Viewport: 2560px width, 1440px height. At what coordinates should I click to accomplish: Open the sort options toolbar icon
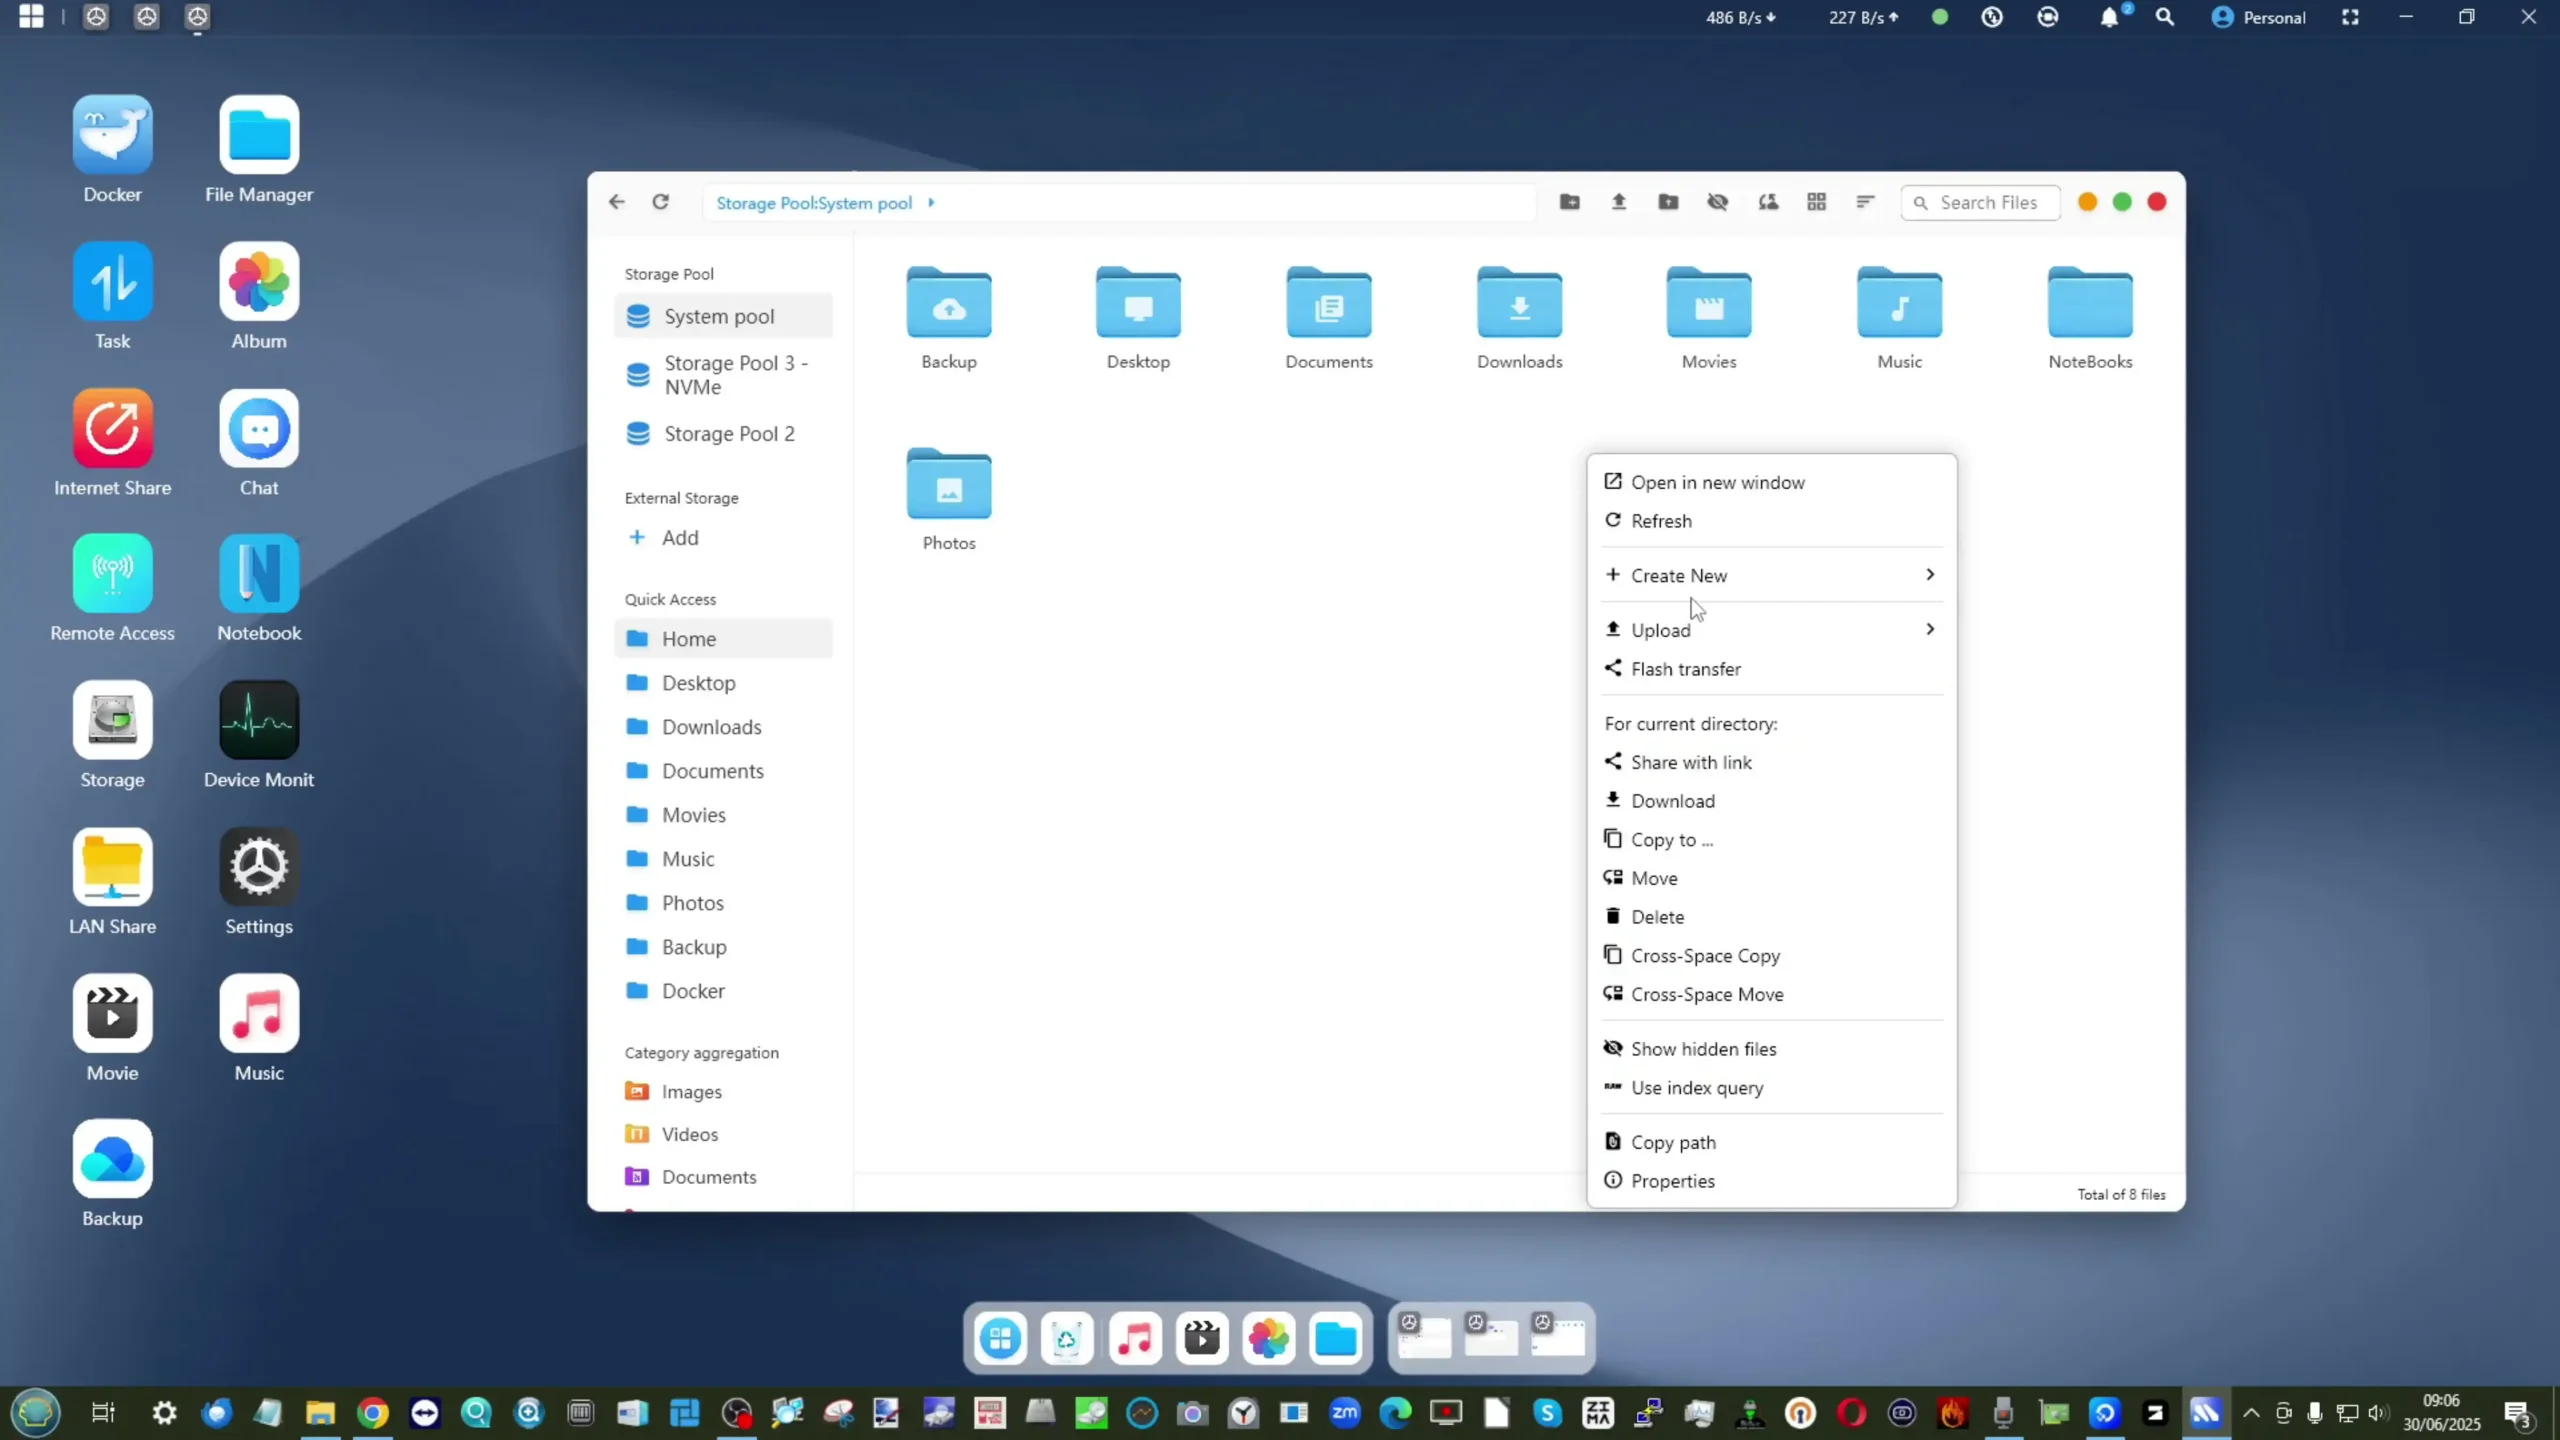[x=1865, y=202]
